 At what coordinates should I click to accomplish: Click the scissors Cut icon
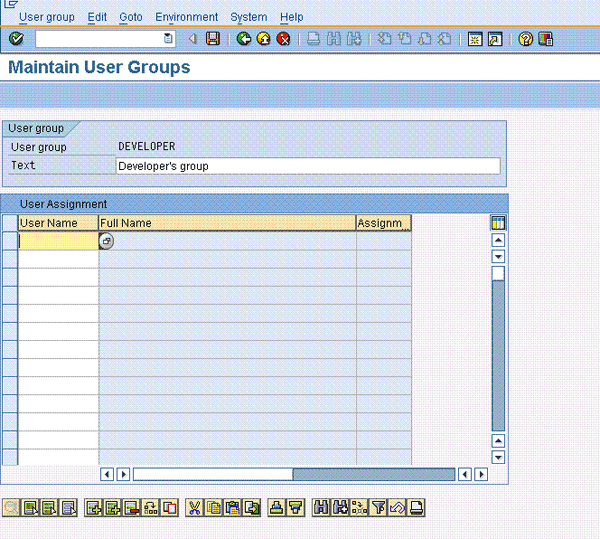[195, 508]
